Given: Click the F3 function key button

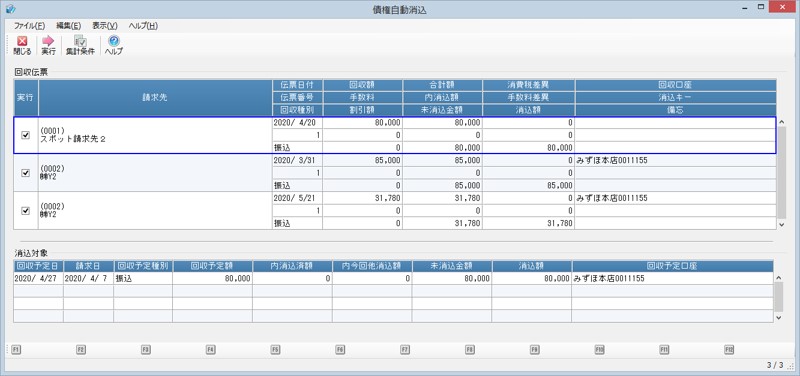Looking at the screenshot, I should [x=145, y=349].
